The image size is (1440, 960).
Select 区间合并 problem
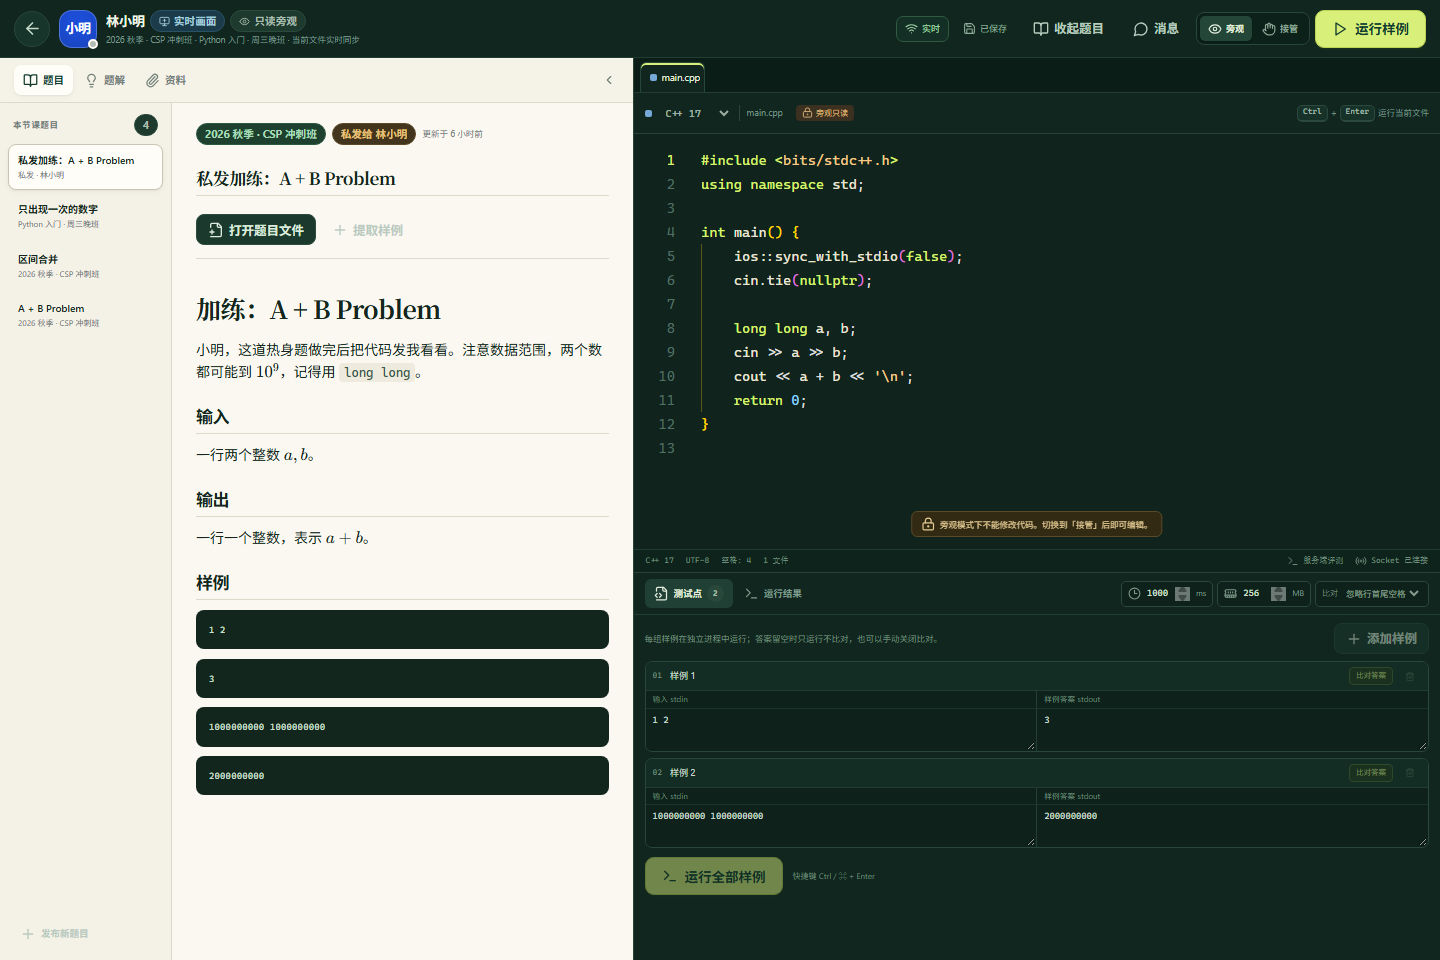(85, 266)
